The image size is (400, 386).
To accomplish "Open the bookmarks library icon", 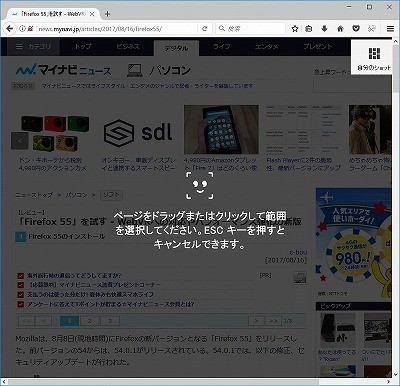I will (309, 29).
